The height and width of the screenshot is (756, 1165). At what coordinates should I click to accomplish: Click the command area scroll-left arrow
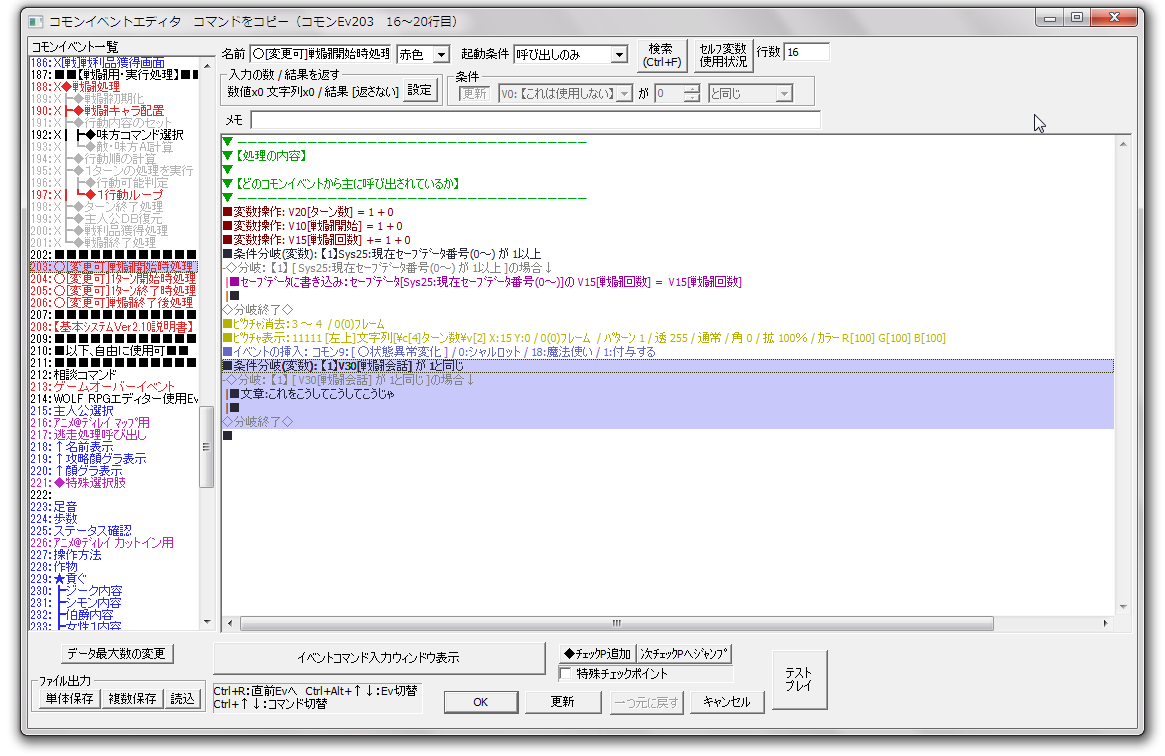(230, 623)
